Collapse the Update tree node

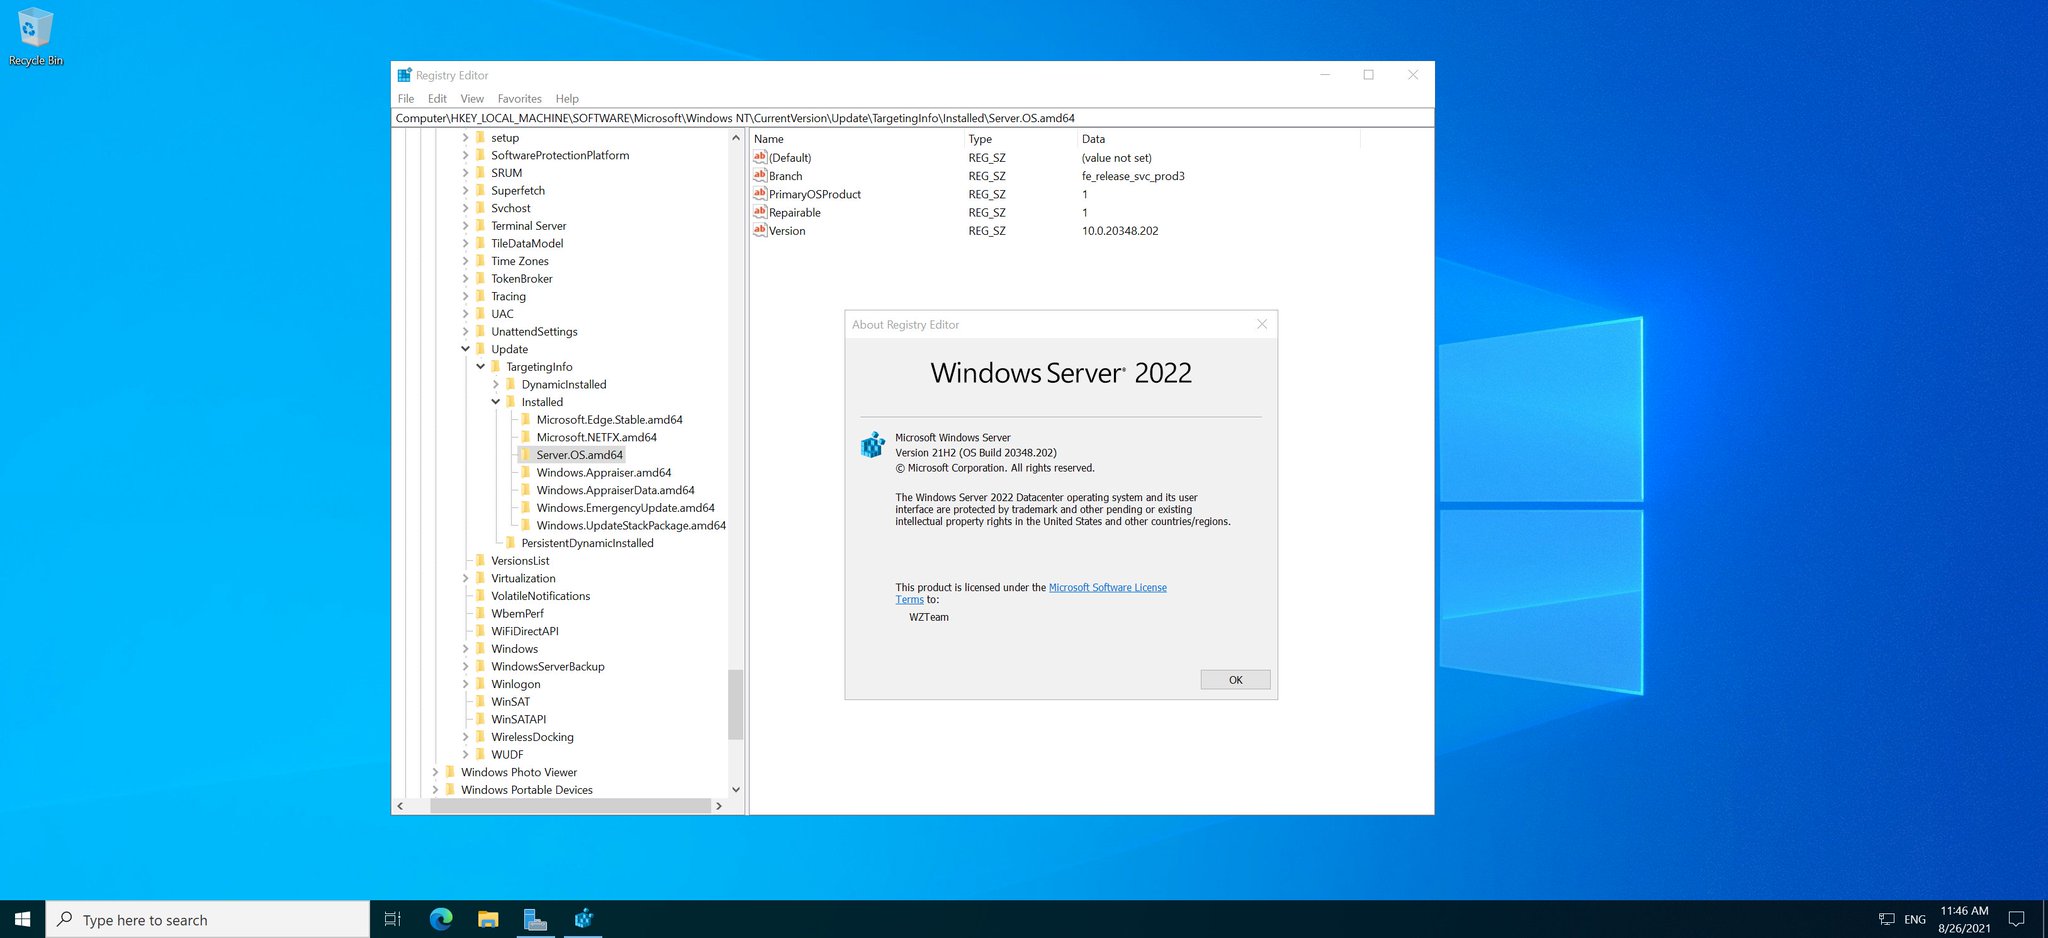[x=466, y=349]
